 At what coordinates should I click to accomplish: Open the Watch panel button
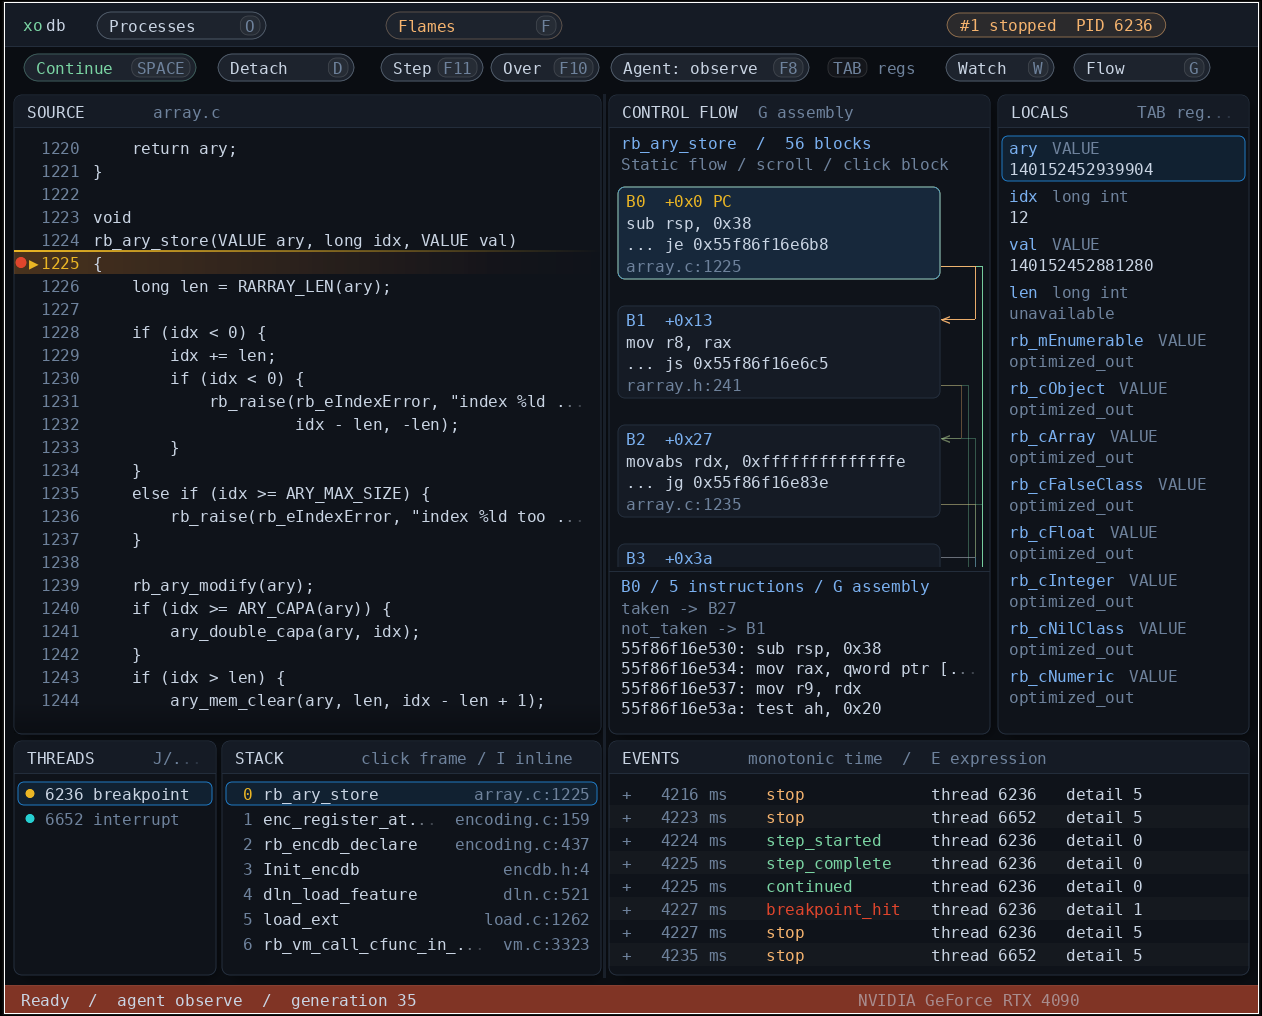(x=1000, y=68)
